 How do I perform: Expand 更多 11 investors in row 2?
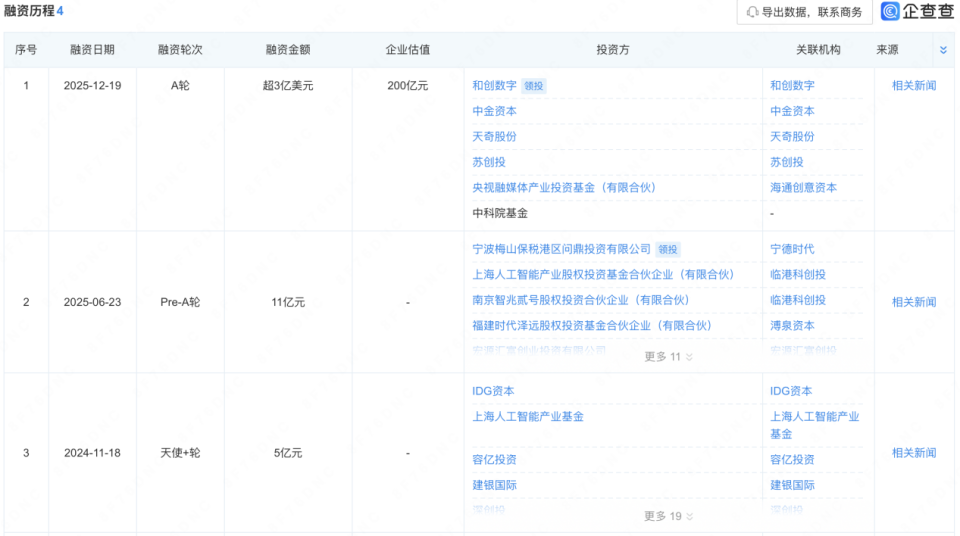(x=669, y=357)
